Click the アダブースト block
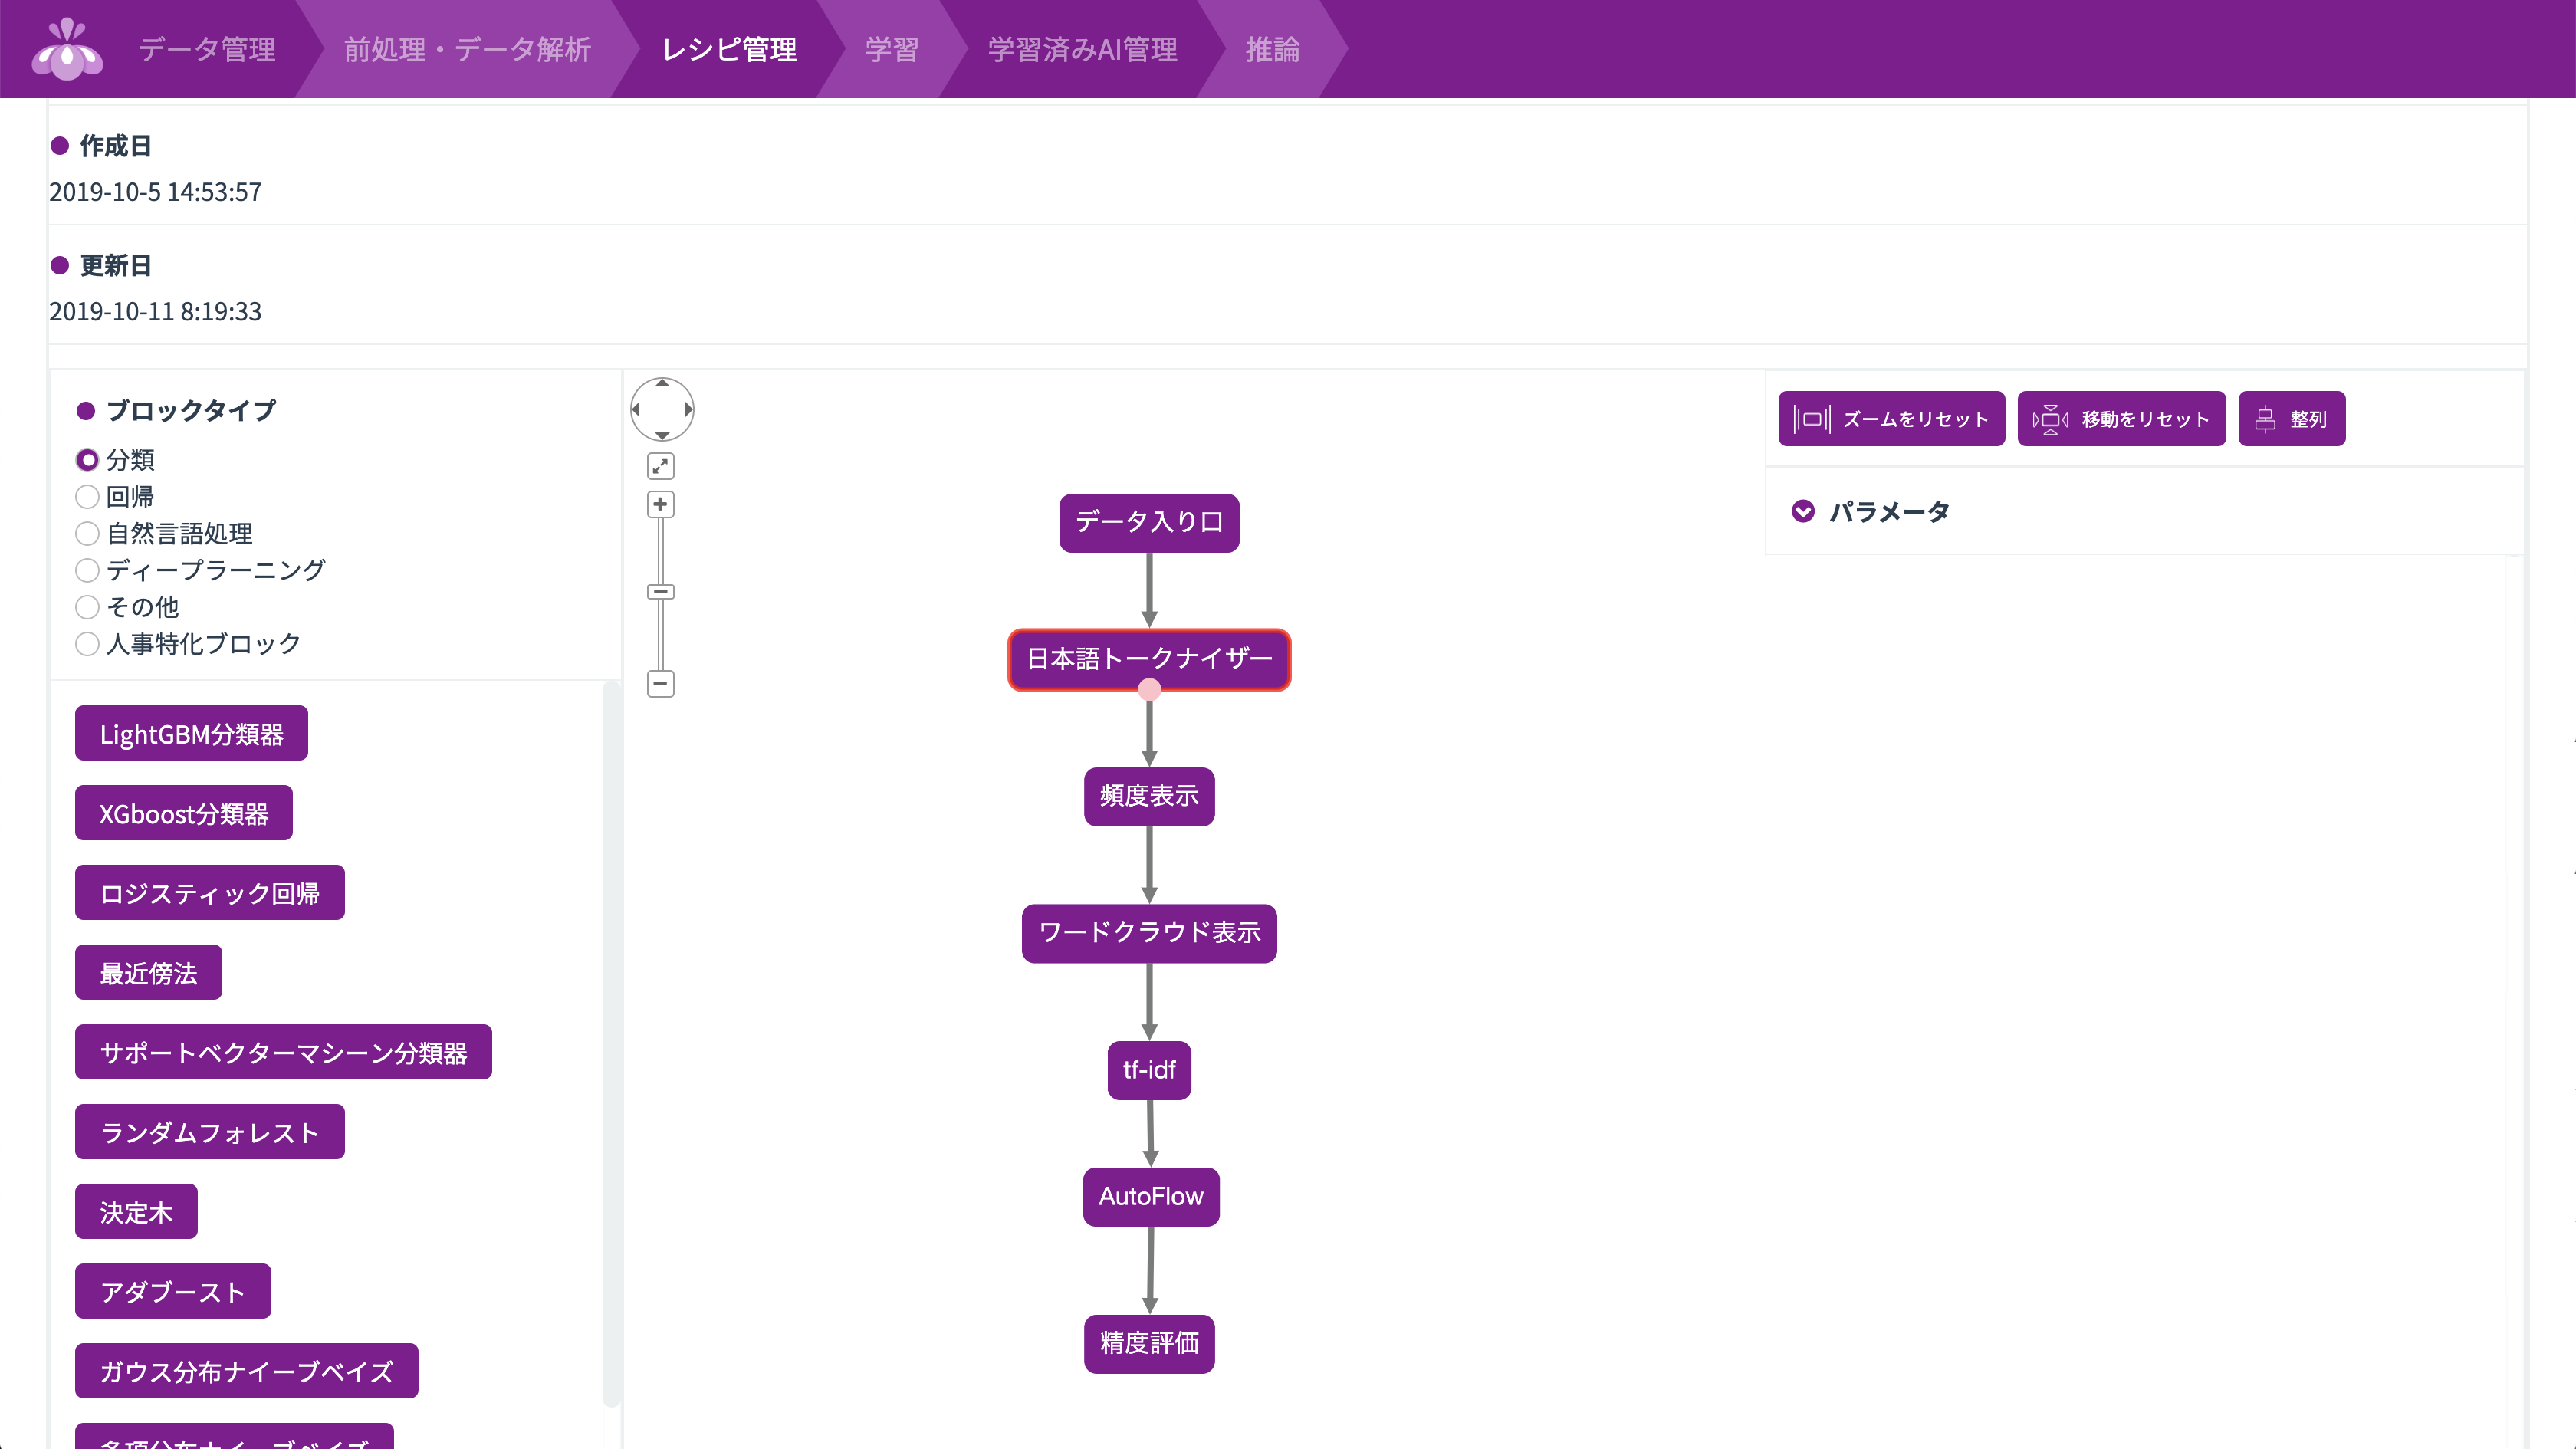The image size is (2576, 1449). coord(173,1291)
